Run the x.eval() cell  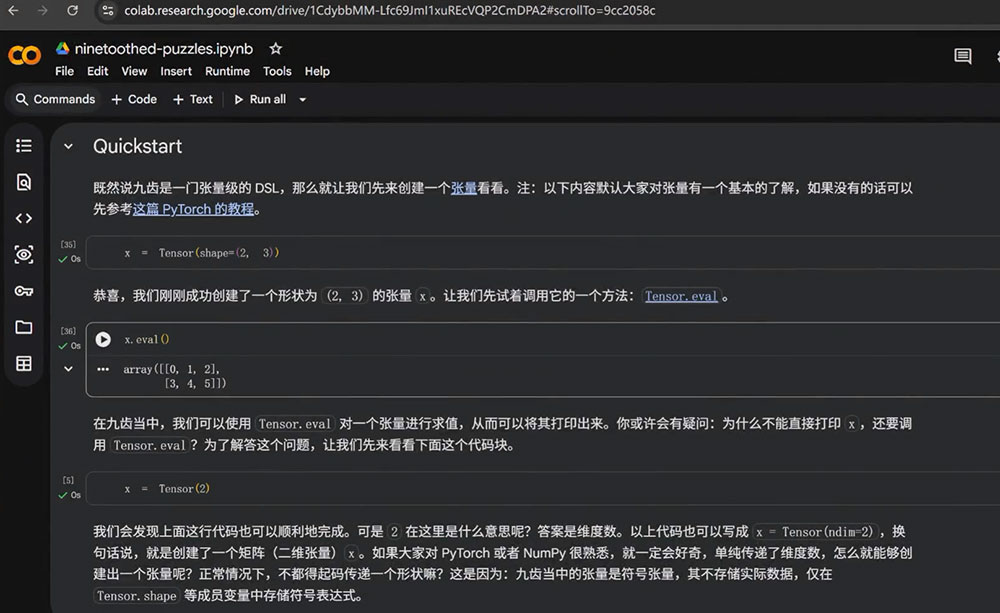tap(103, 339)
